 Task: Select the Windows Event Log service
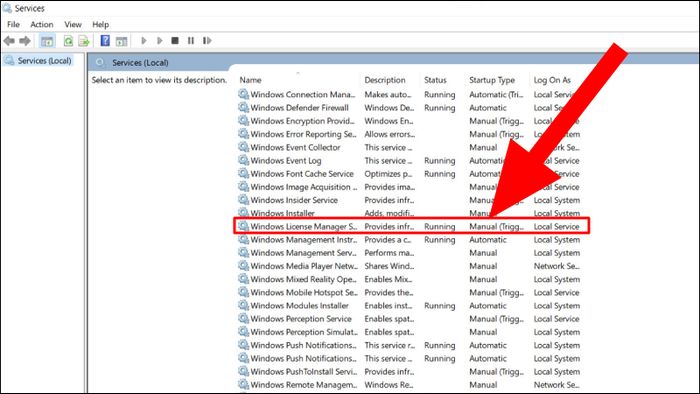click(286, 161)
